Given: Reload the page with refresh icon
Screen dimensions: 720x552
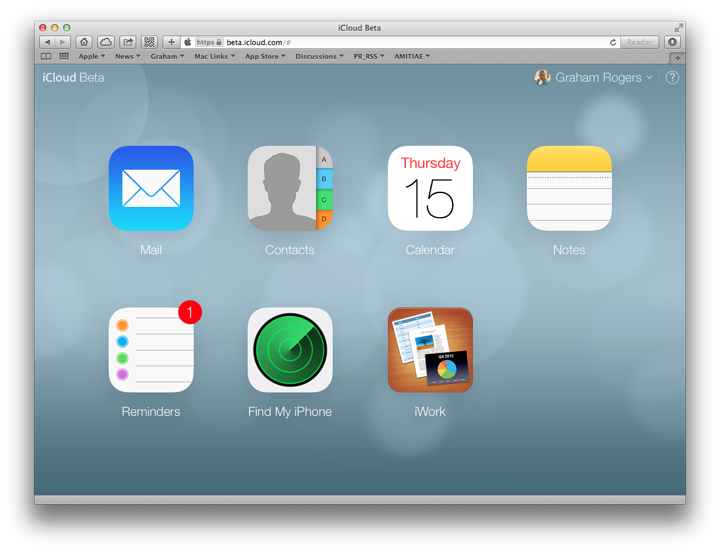Looking at the screenshot, I should [613, 42].
